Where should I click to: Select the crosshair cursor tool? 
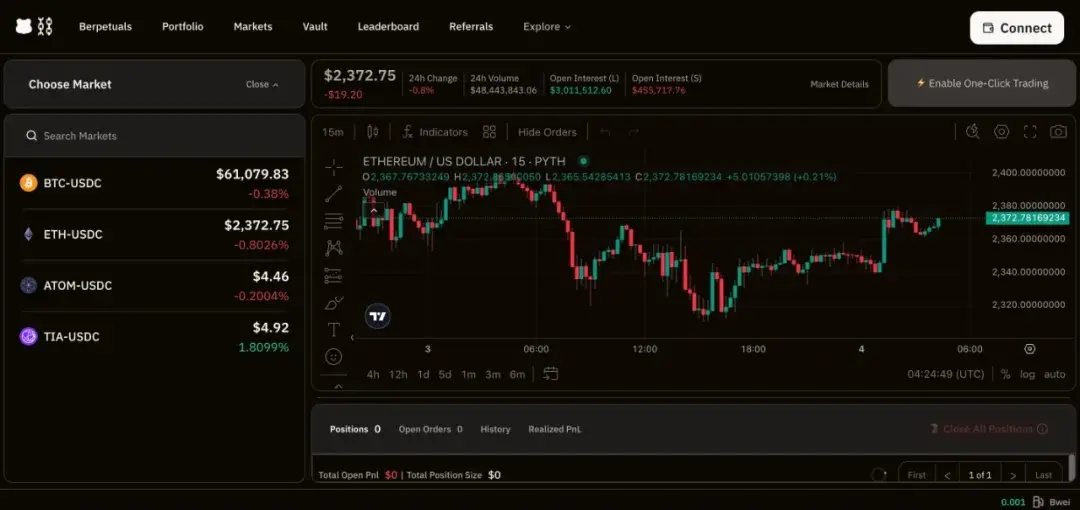[x=333, y=167]
